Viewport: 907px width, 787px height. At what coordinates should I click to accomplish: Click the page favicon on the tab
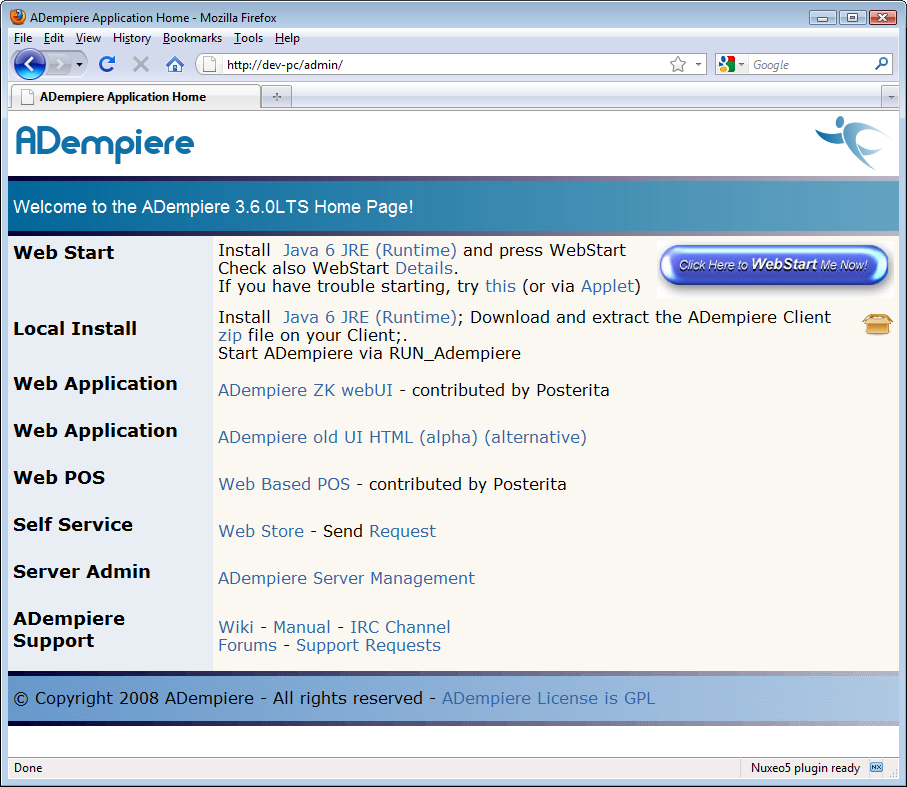coord(27,97)
